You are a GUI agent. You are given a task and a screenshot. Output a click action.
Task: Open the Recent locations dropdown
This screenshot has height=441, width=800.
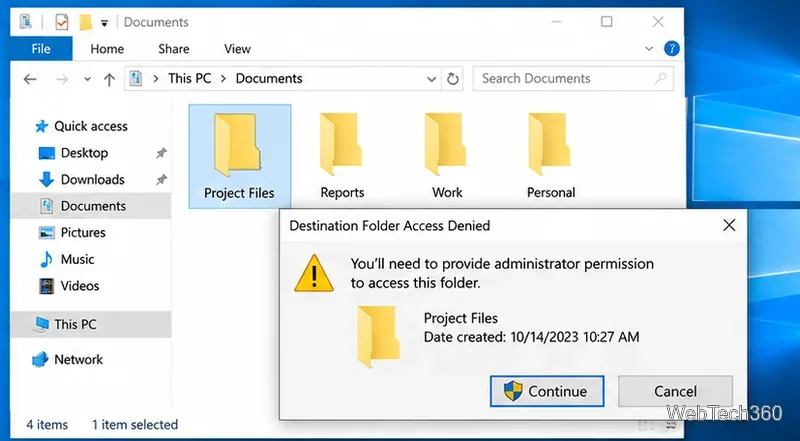87,79
